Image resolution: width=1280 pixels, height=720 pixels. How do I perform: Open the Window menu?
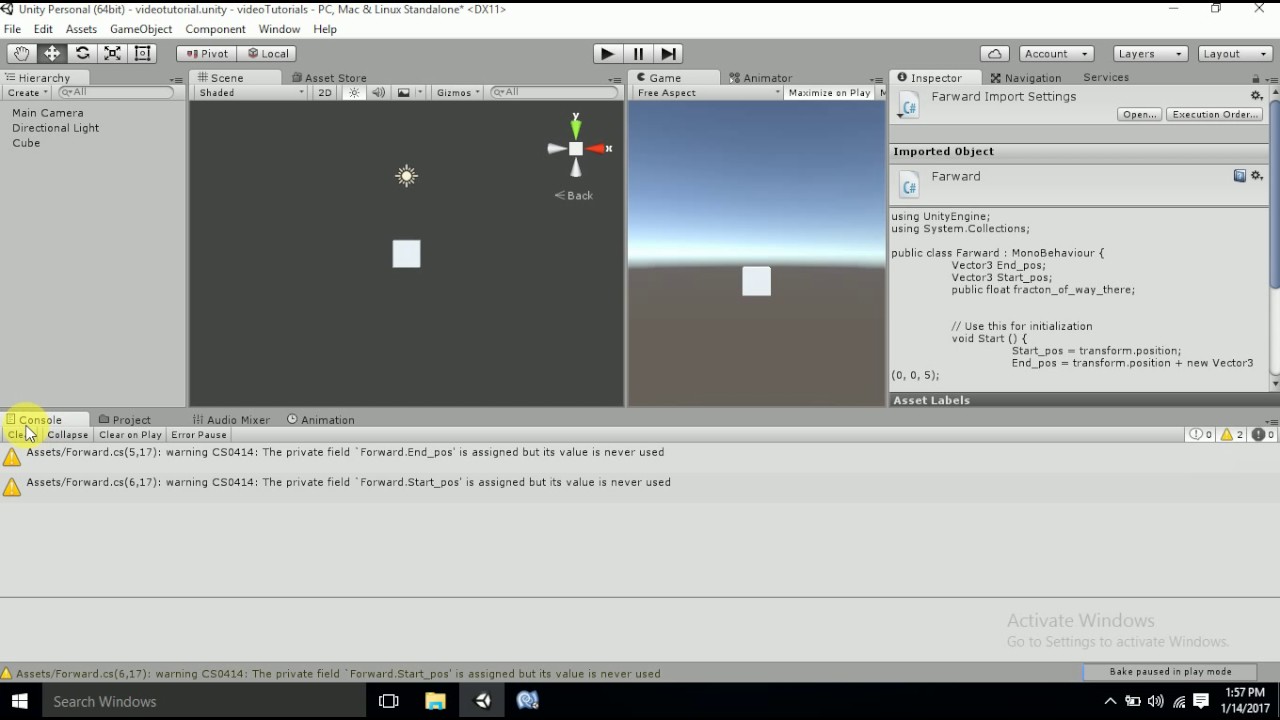click(x=279, y=29)
